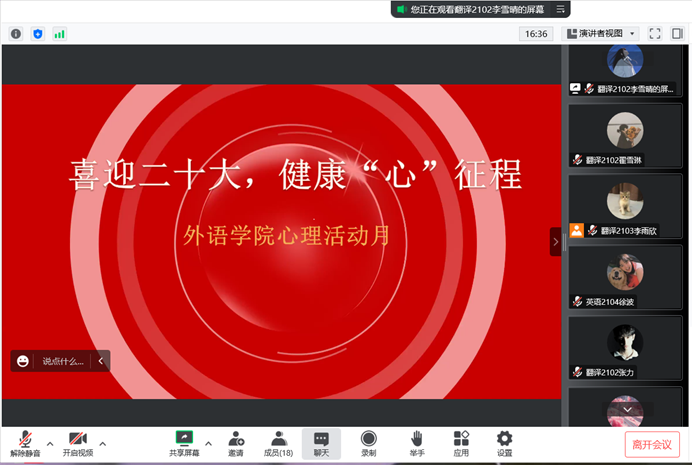Open the 成员(18) members list

click(278, 443)
